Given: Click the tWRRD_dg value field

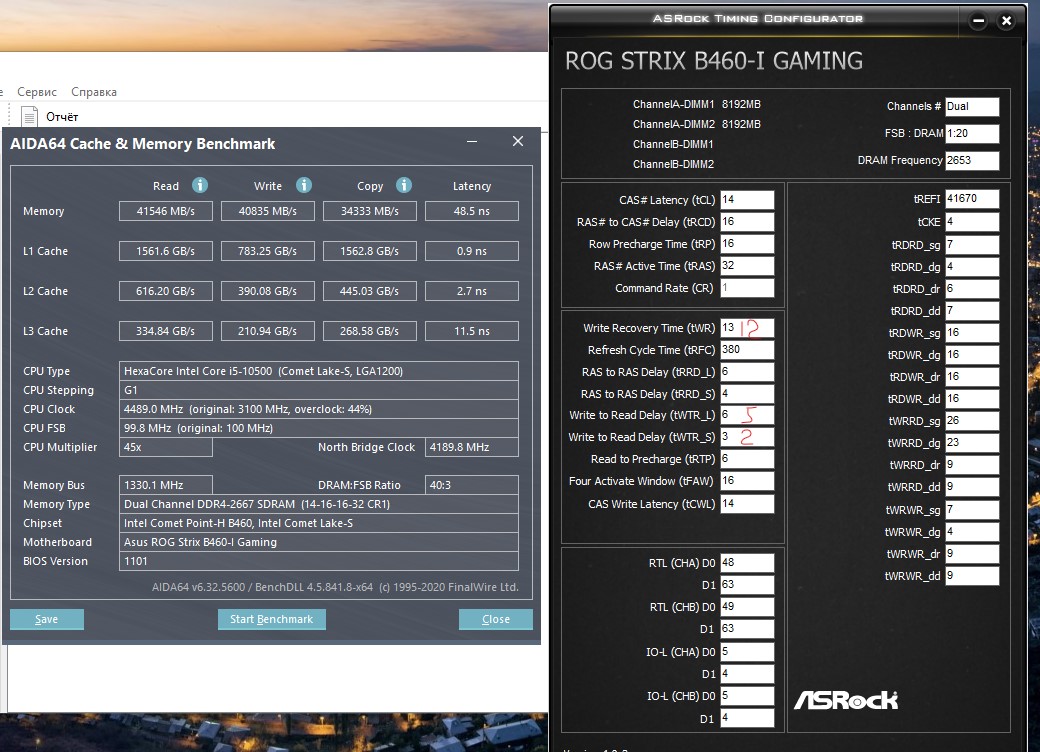Looking at the screenshot, I should [972, 442].
